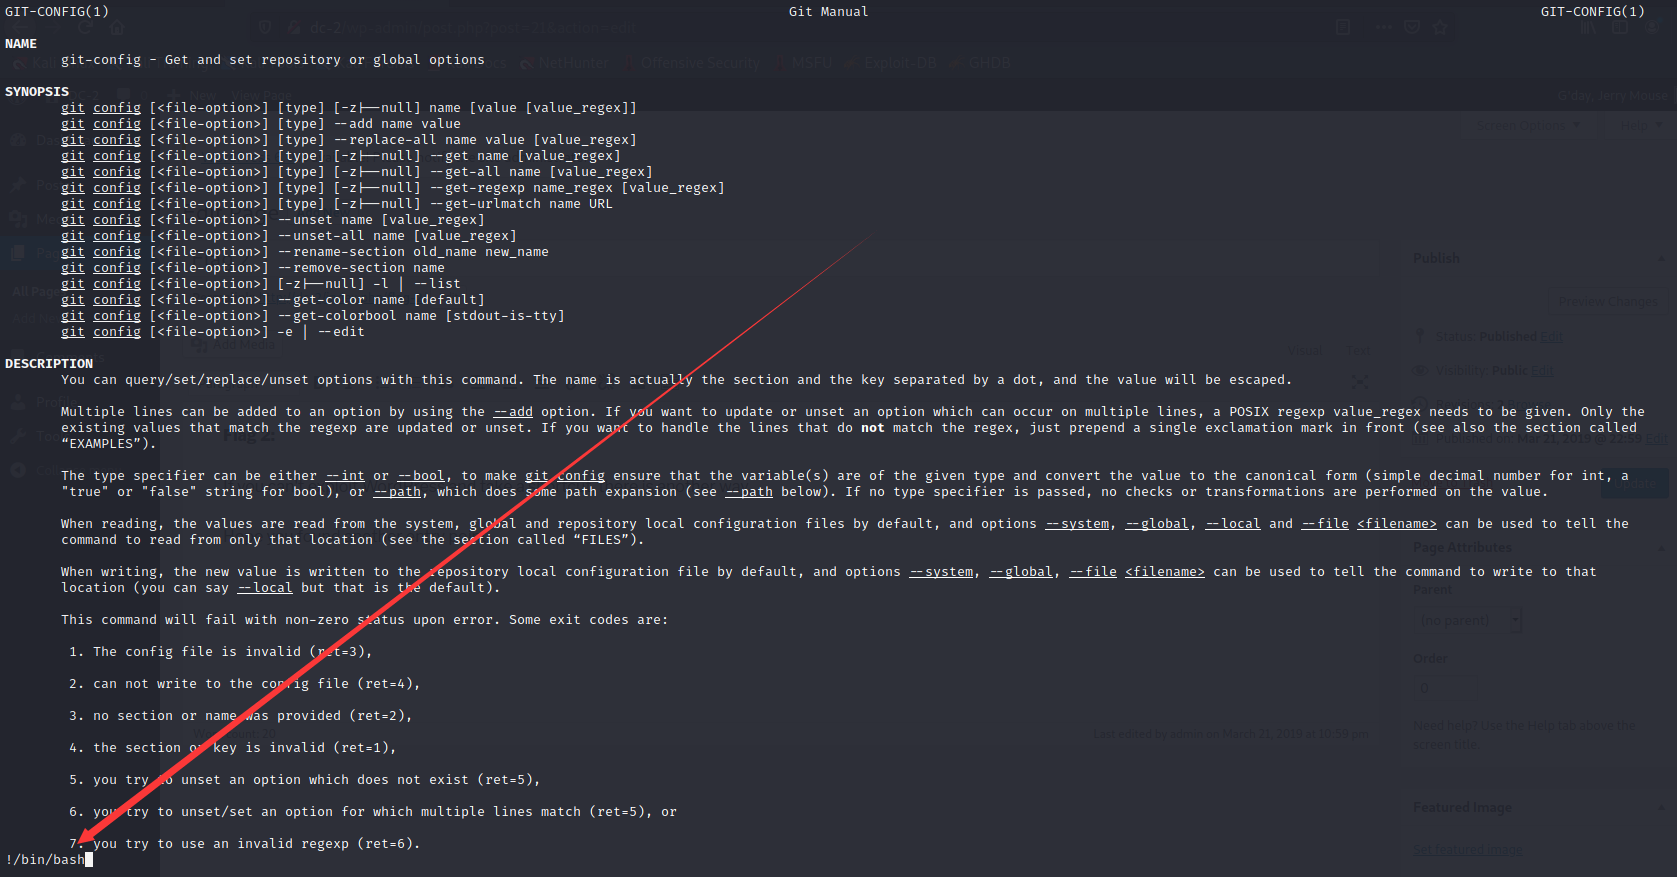Click the underlined '--add' option in description
The width and height of the screenshot is (1677, 877).
click(x=513, y=412)
